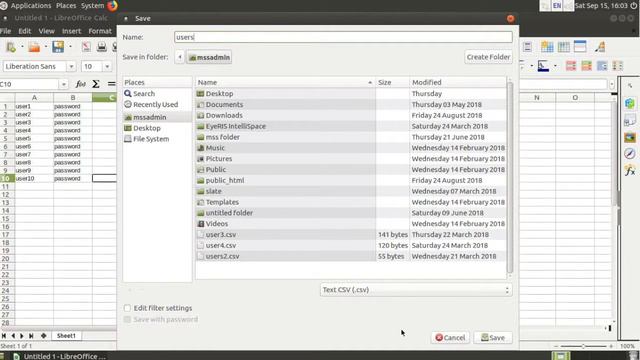Select the public_html folder

tap(351, 180)
